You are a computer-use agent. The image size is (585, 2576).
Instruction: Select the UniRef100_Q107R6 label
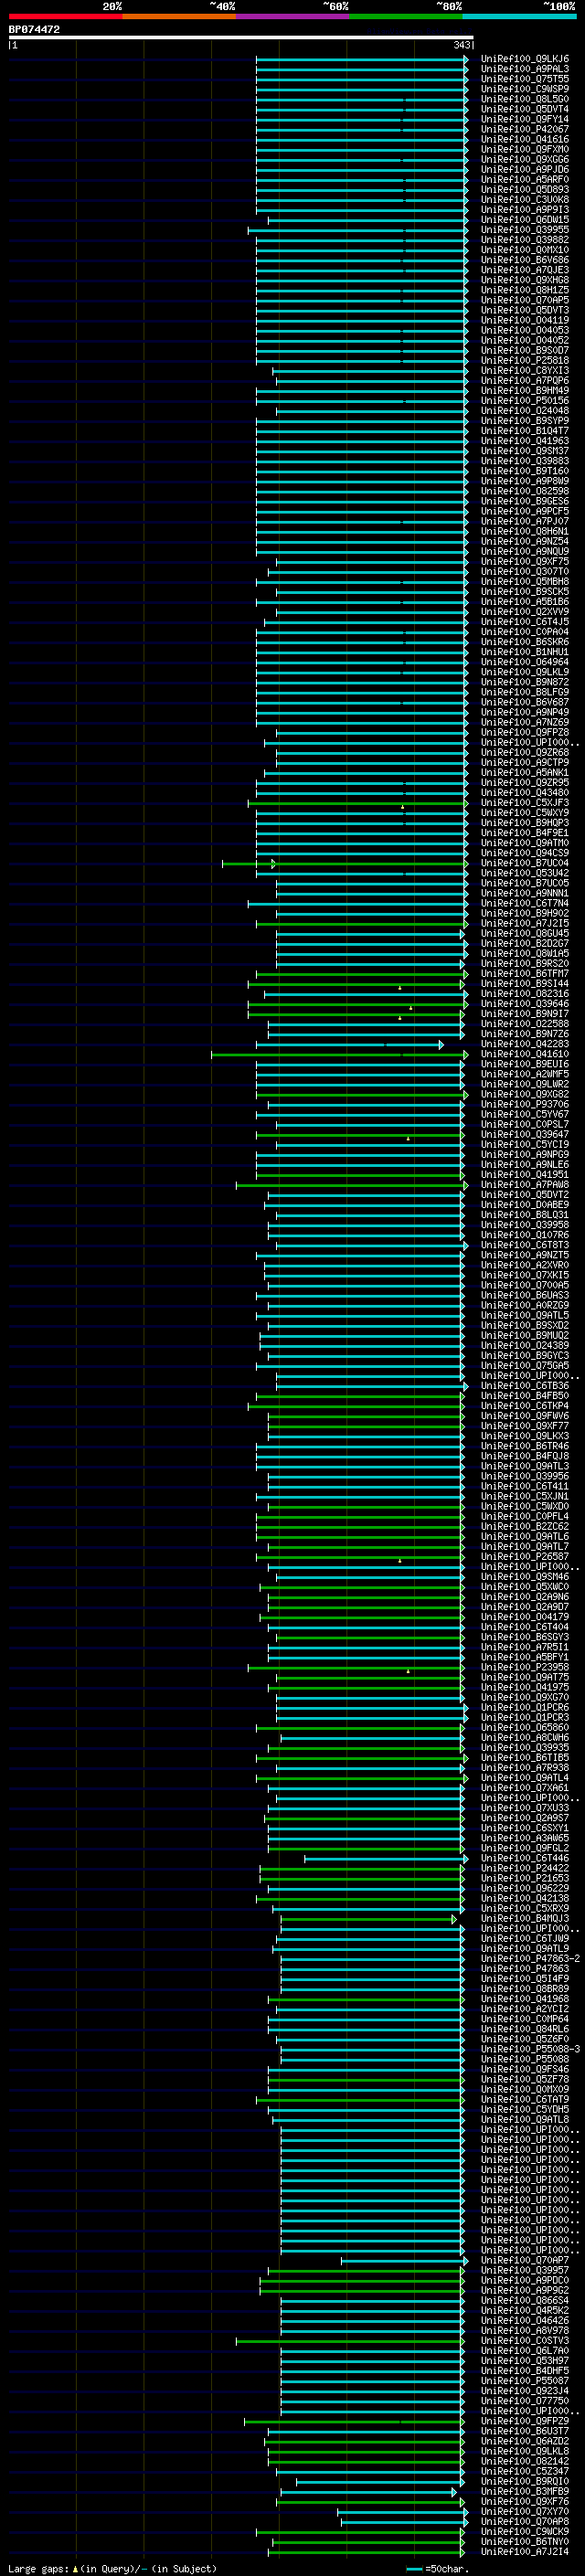[x=525, y=1235]
